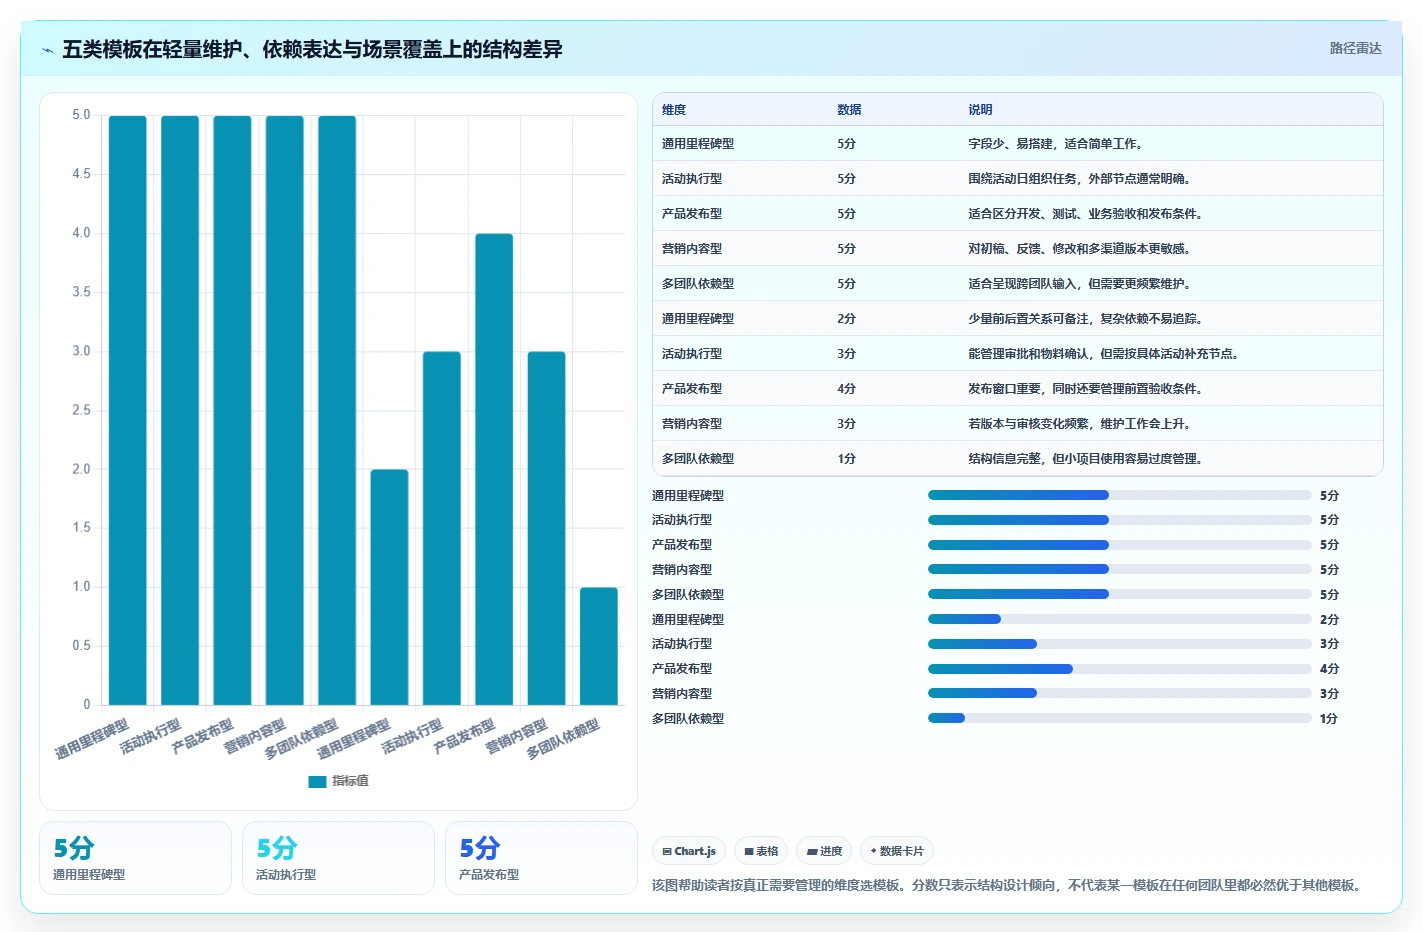The width and height of the screenshot is (1423, 932).
Task: Click the 说明 column header
Action: click(980, 110)
